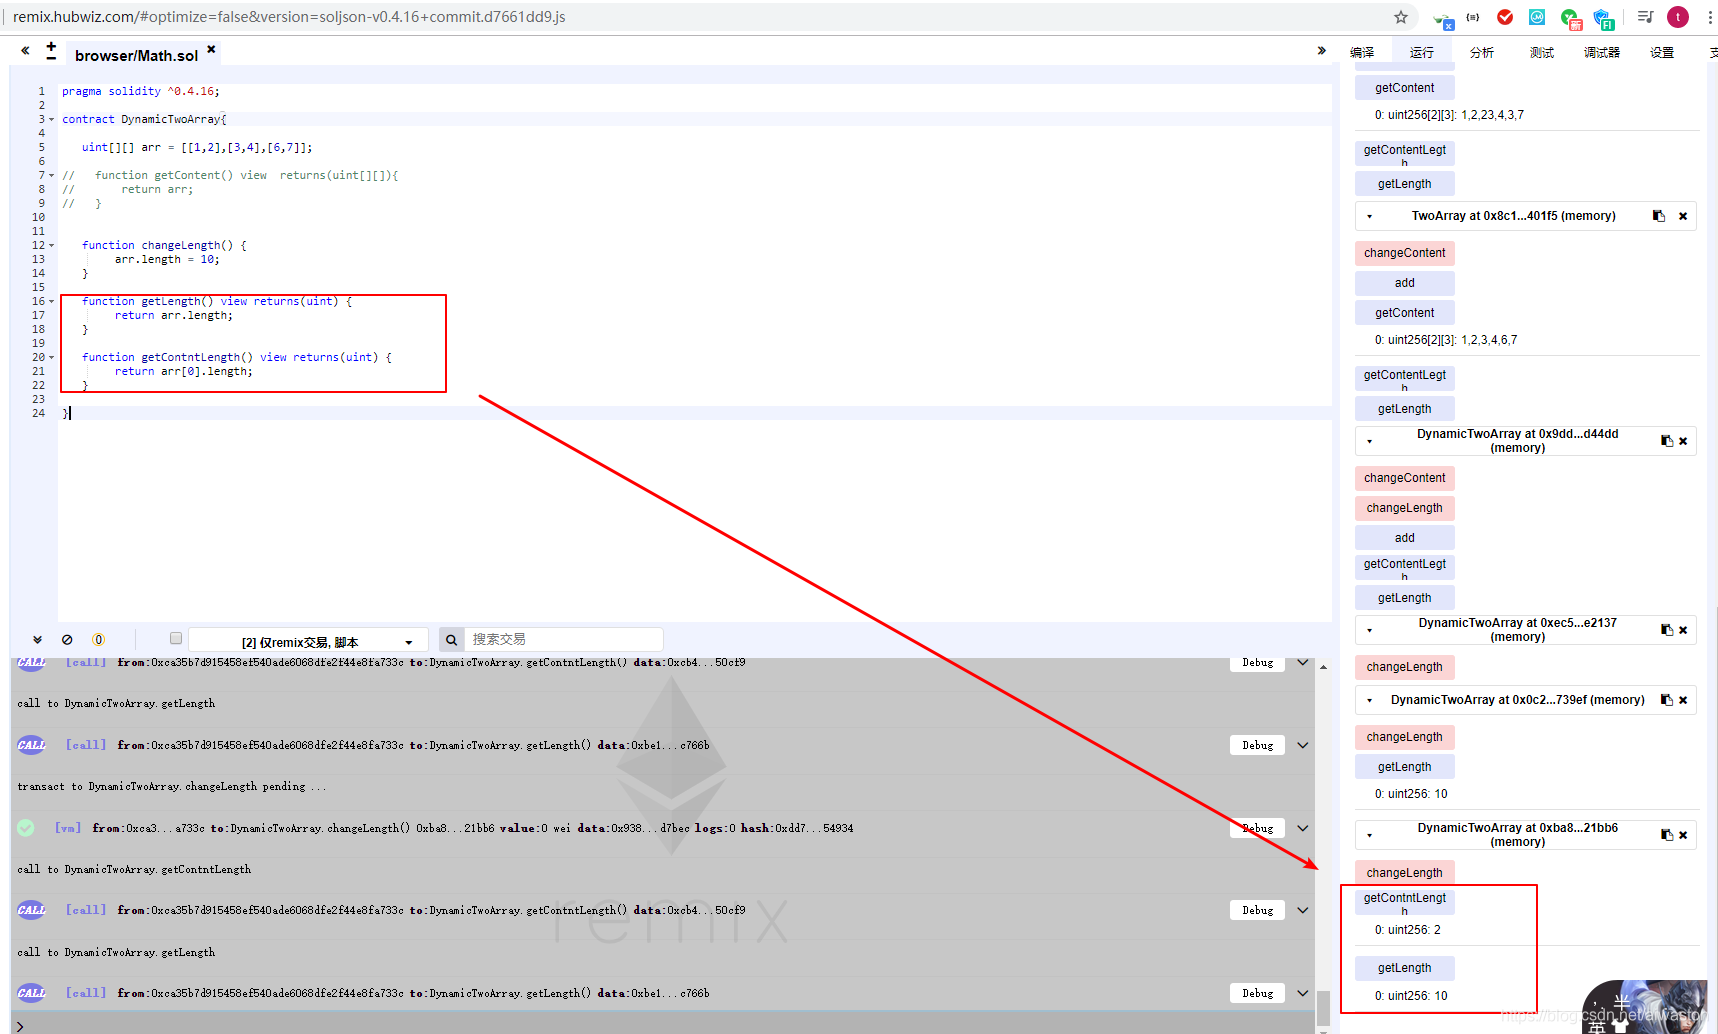1718x1034 pixels.
Task: Copy address of DynamicTwoArray at 0xba8...21bb6
Action: point(1667,835)
